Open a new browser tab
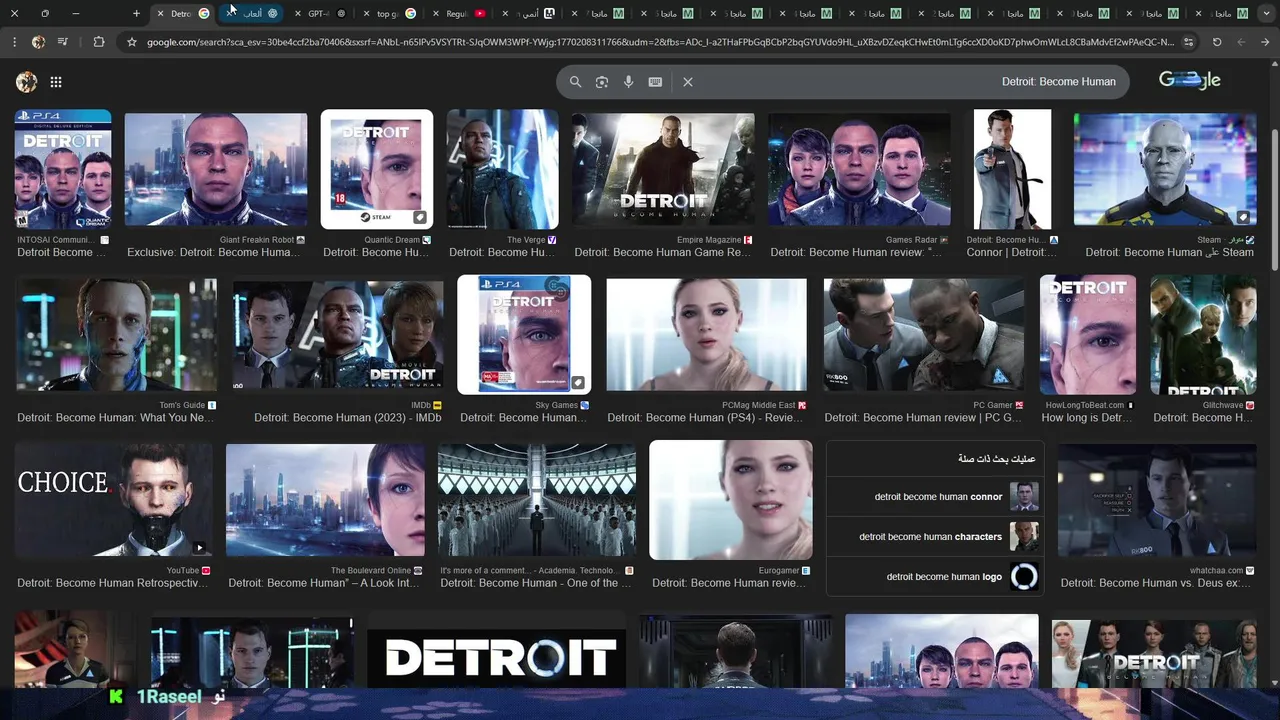The image size is (1280, 720). 136,14
